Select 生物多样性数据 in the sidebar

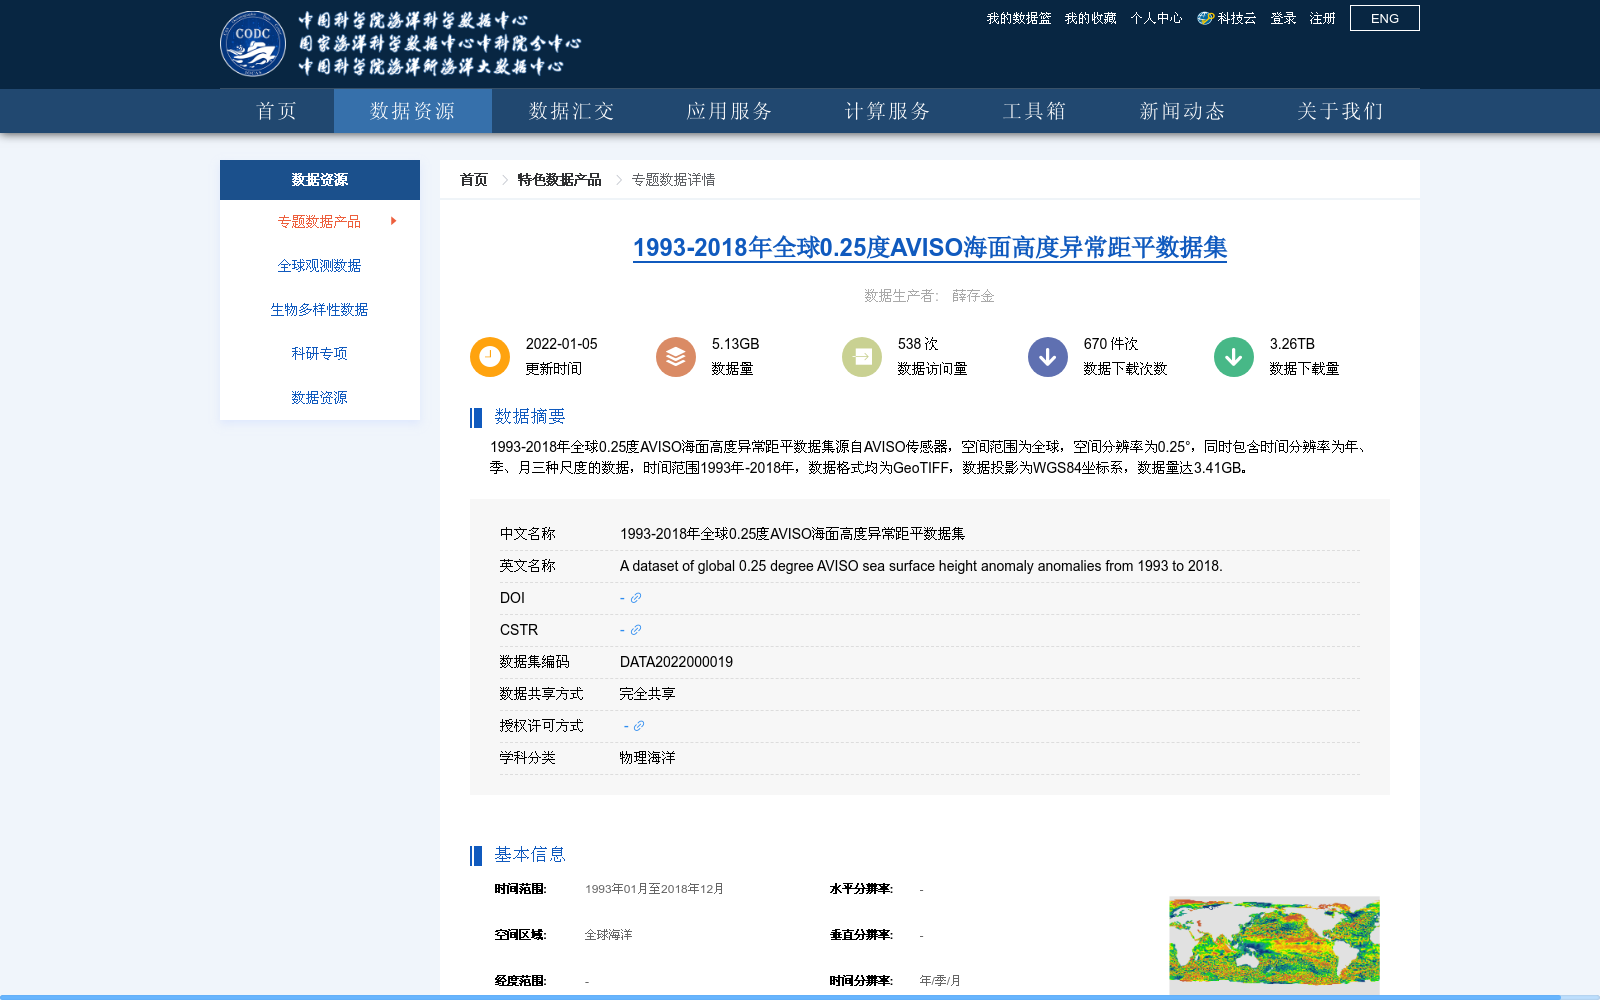(x=319, y=309)
